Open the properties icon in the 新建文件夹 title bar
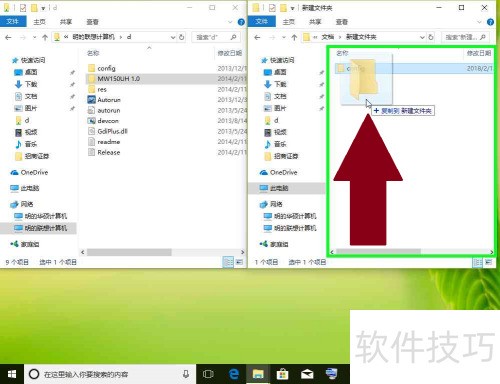This screenshot has width=500, height=384. [x=272, y=8]
